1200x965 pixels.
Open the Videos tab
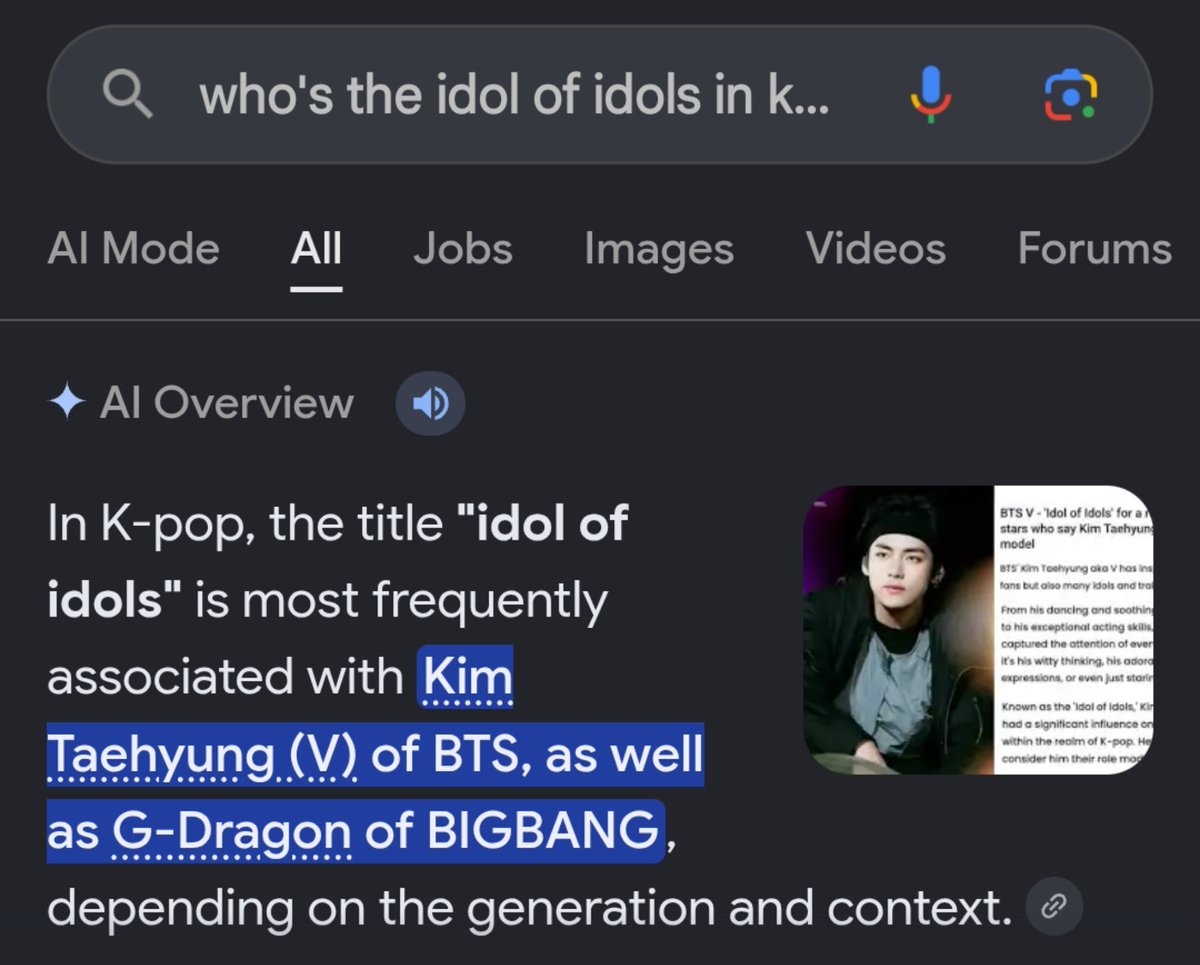point(876,249)
